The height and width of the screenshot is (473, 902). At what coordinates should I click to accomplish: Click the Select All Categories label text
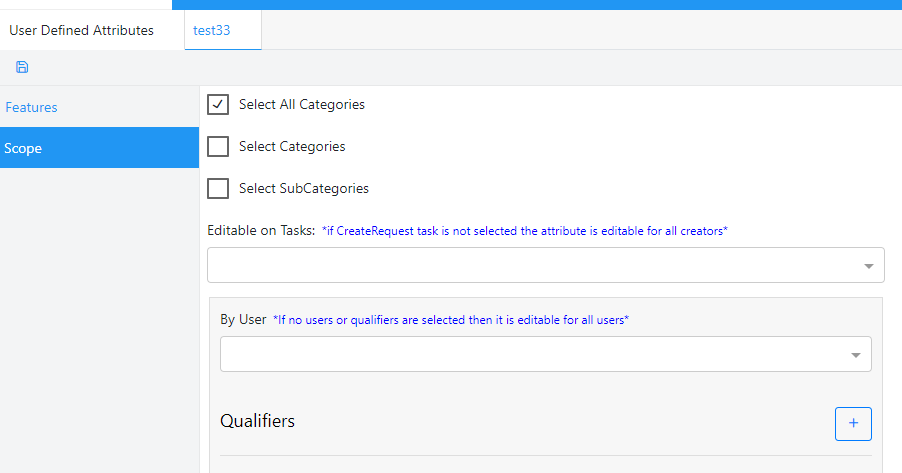click(x=301, y=104)
